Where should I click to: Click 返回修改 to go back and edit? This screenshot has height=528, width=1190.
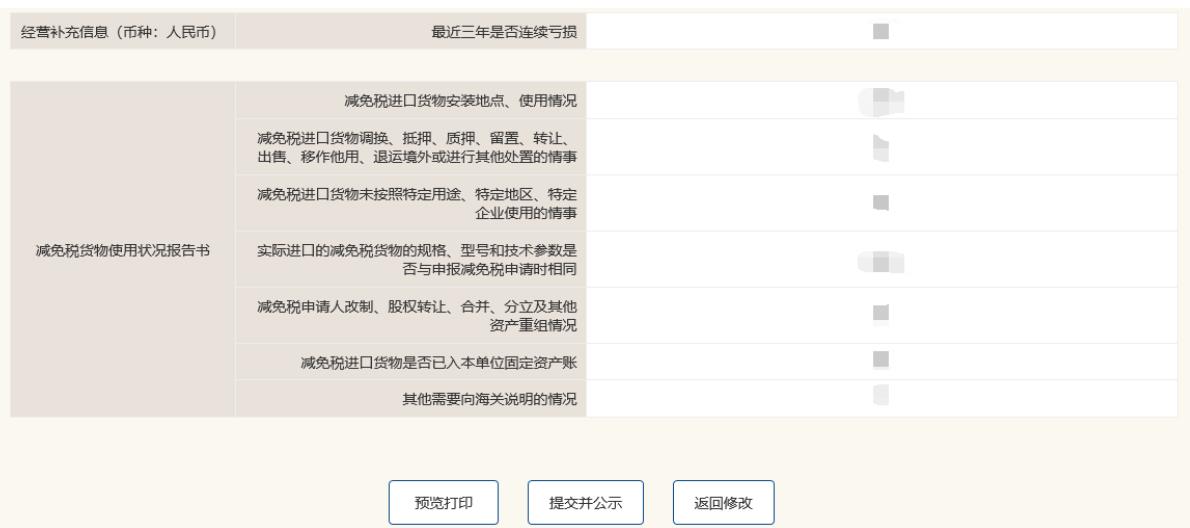tap(723, 502)
